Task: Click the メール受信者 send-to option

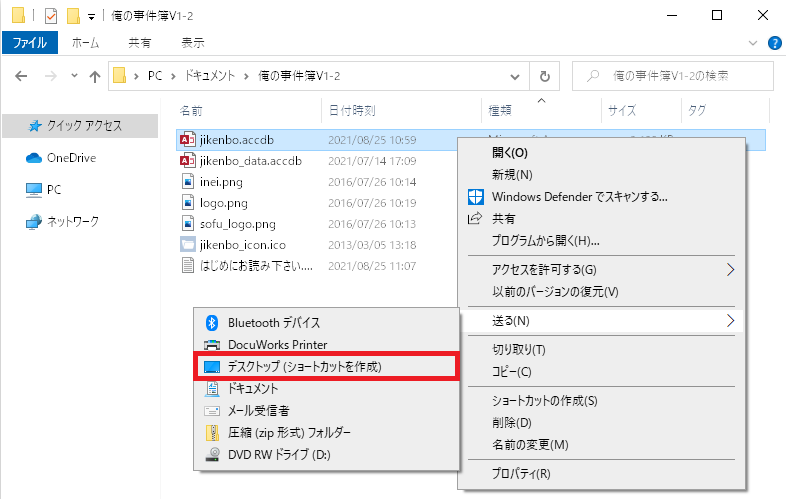Action: click(x=258, y=410)
